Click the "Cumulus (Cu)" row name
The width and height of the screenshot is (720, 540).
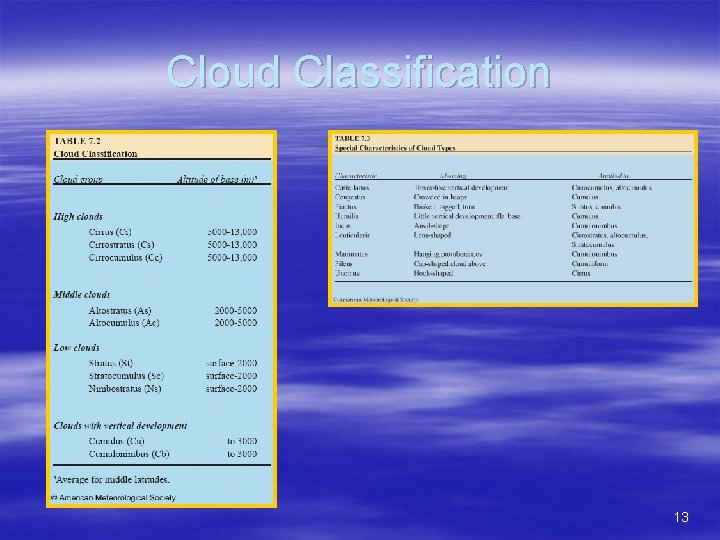tap(117, 441)
